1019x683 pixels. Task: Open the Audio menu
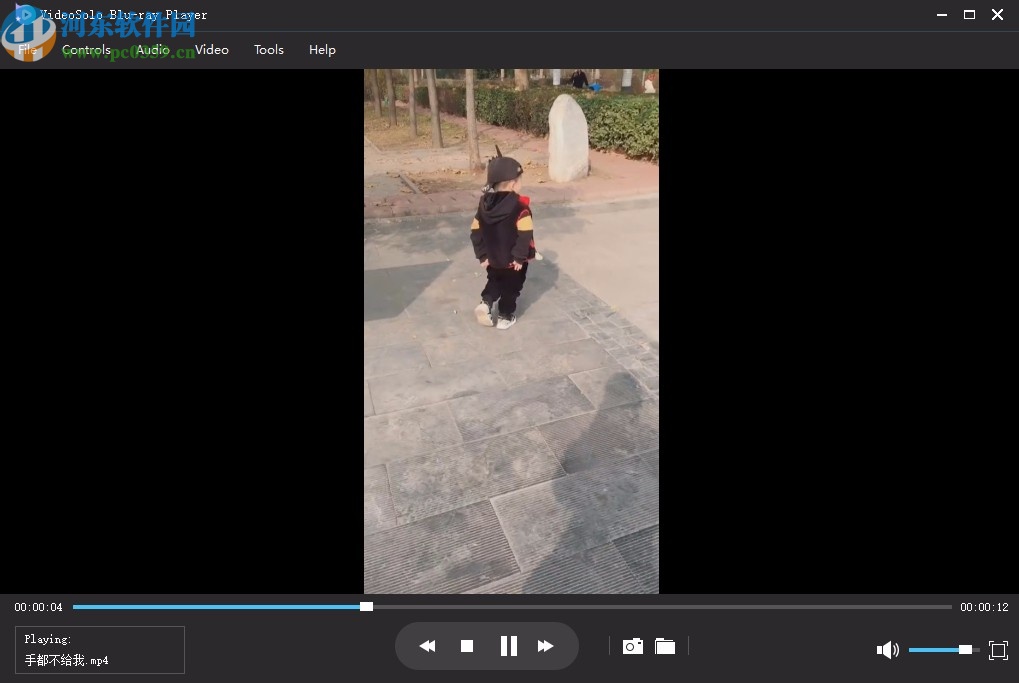click(153, 49)
